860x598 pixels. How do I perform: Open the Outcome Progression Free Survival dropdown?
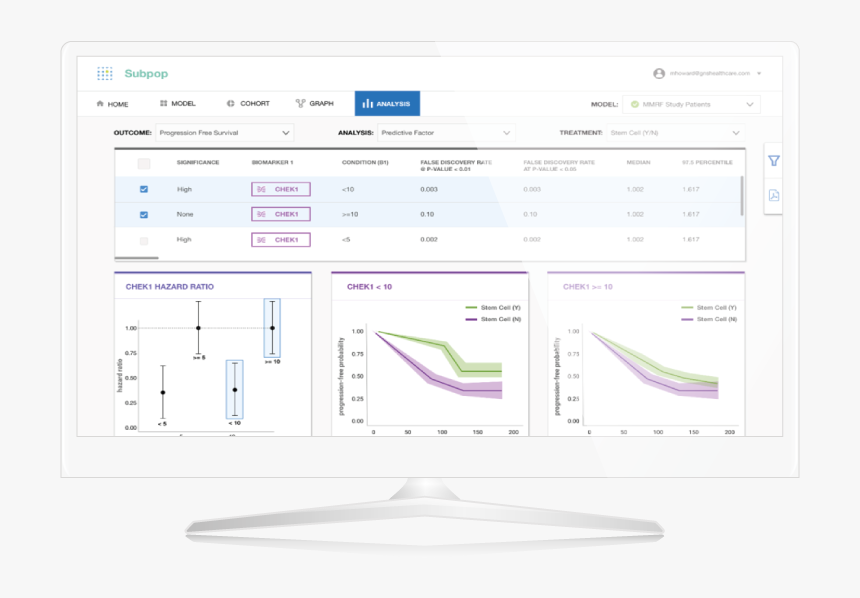224,133
